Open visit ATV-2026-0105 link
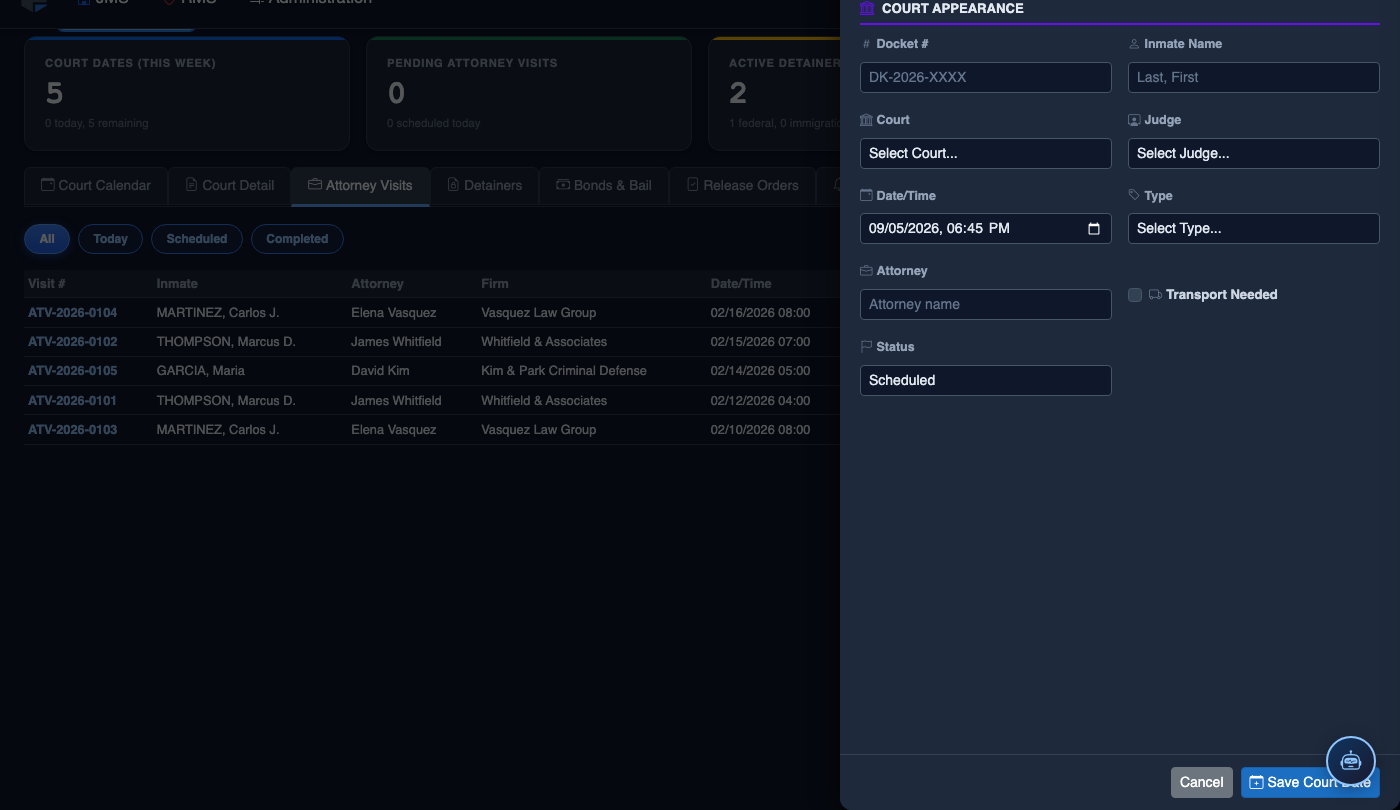The image size is (1400, 810). (72, 371)
